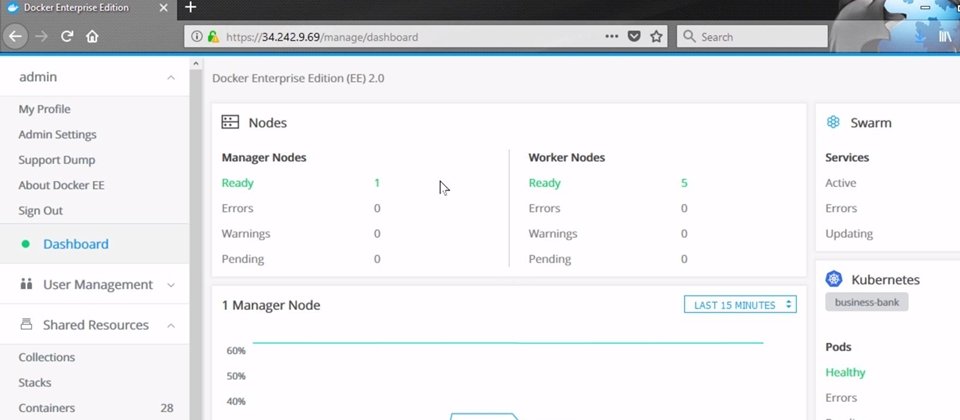Viewport: 960px width, 420px height.
Task: Click the Nodes server icon
Action: (x=230, y=122)
